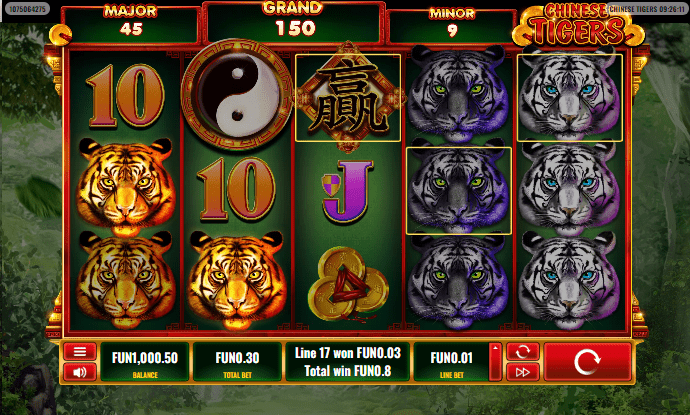Viewport: 690px width, 415px height.
Task: Enable autoplay with the circular arrows icon
Action: (522, 352)
